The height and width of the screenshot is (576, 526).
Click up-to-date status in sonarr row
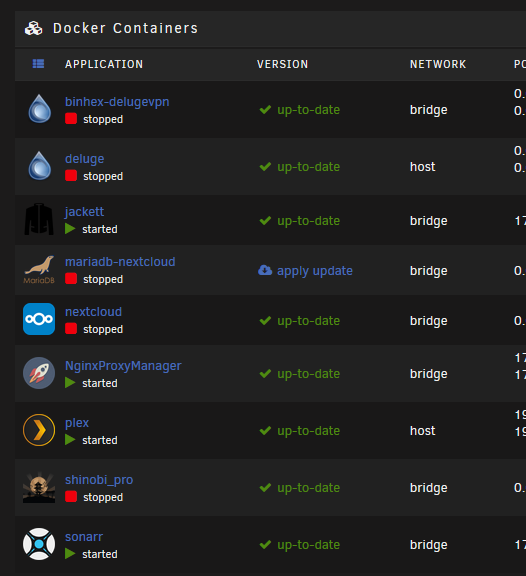pyautogui.click(x=309, y=545)
